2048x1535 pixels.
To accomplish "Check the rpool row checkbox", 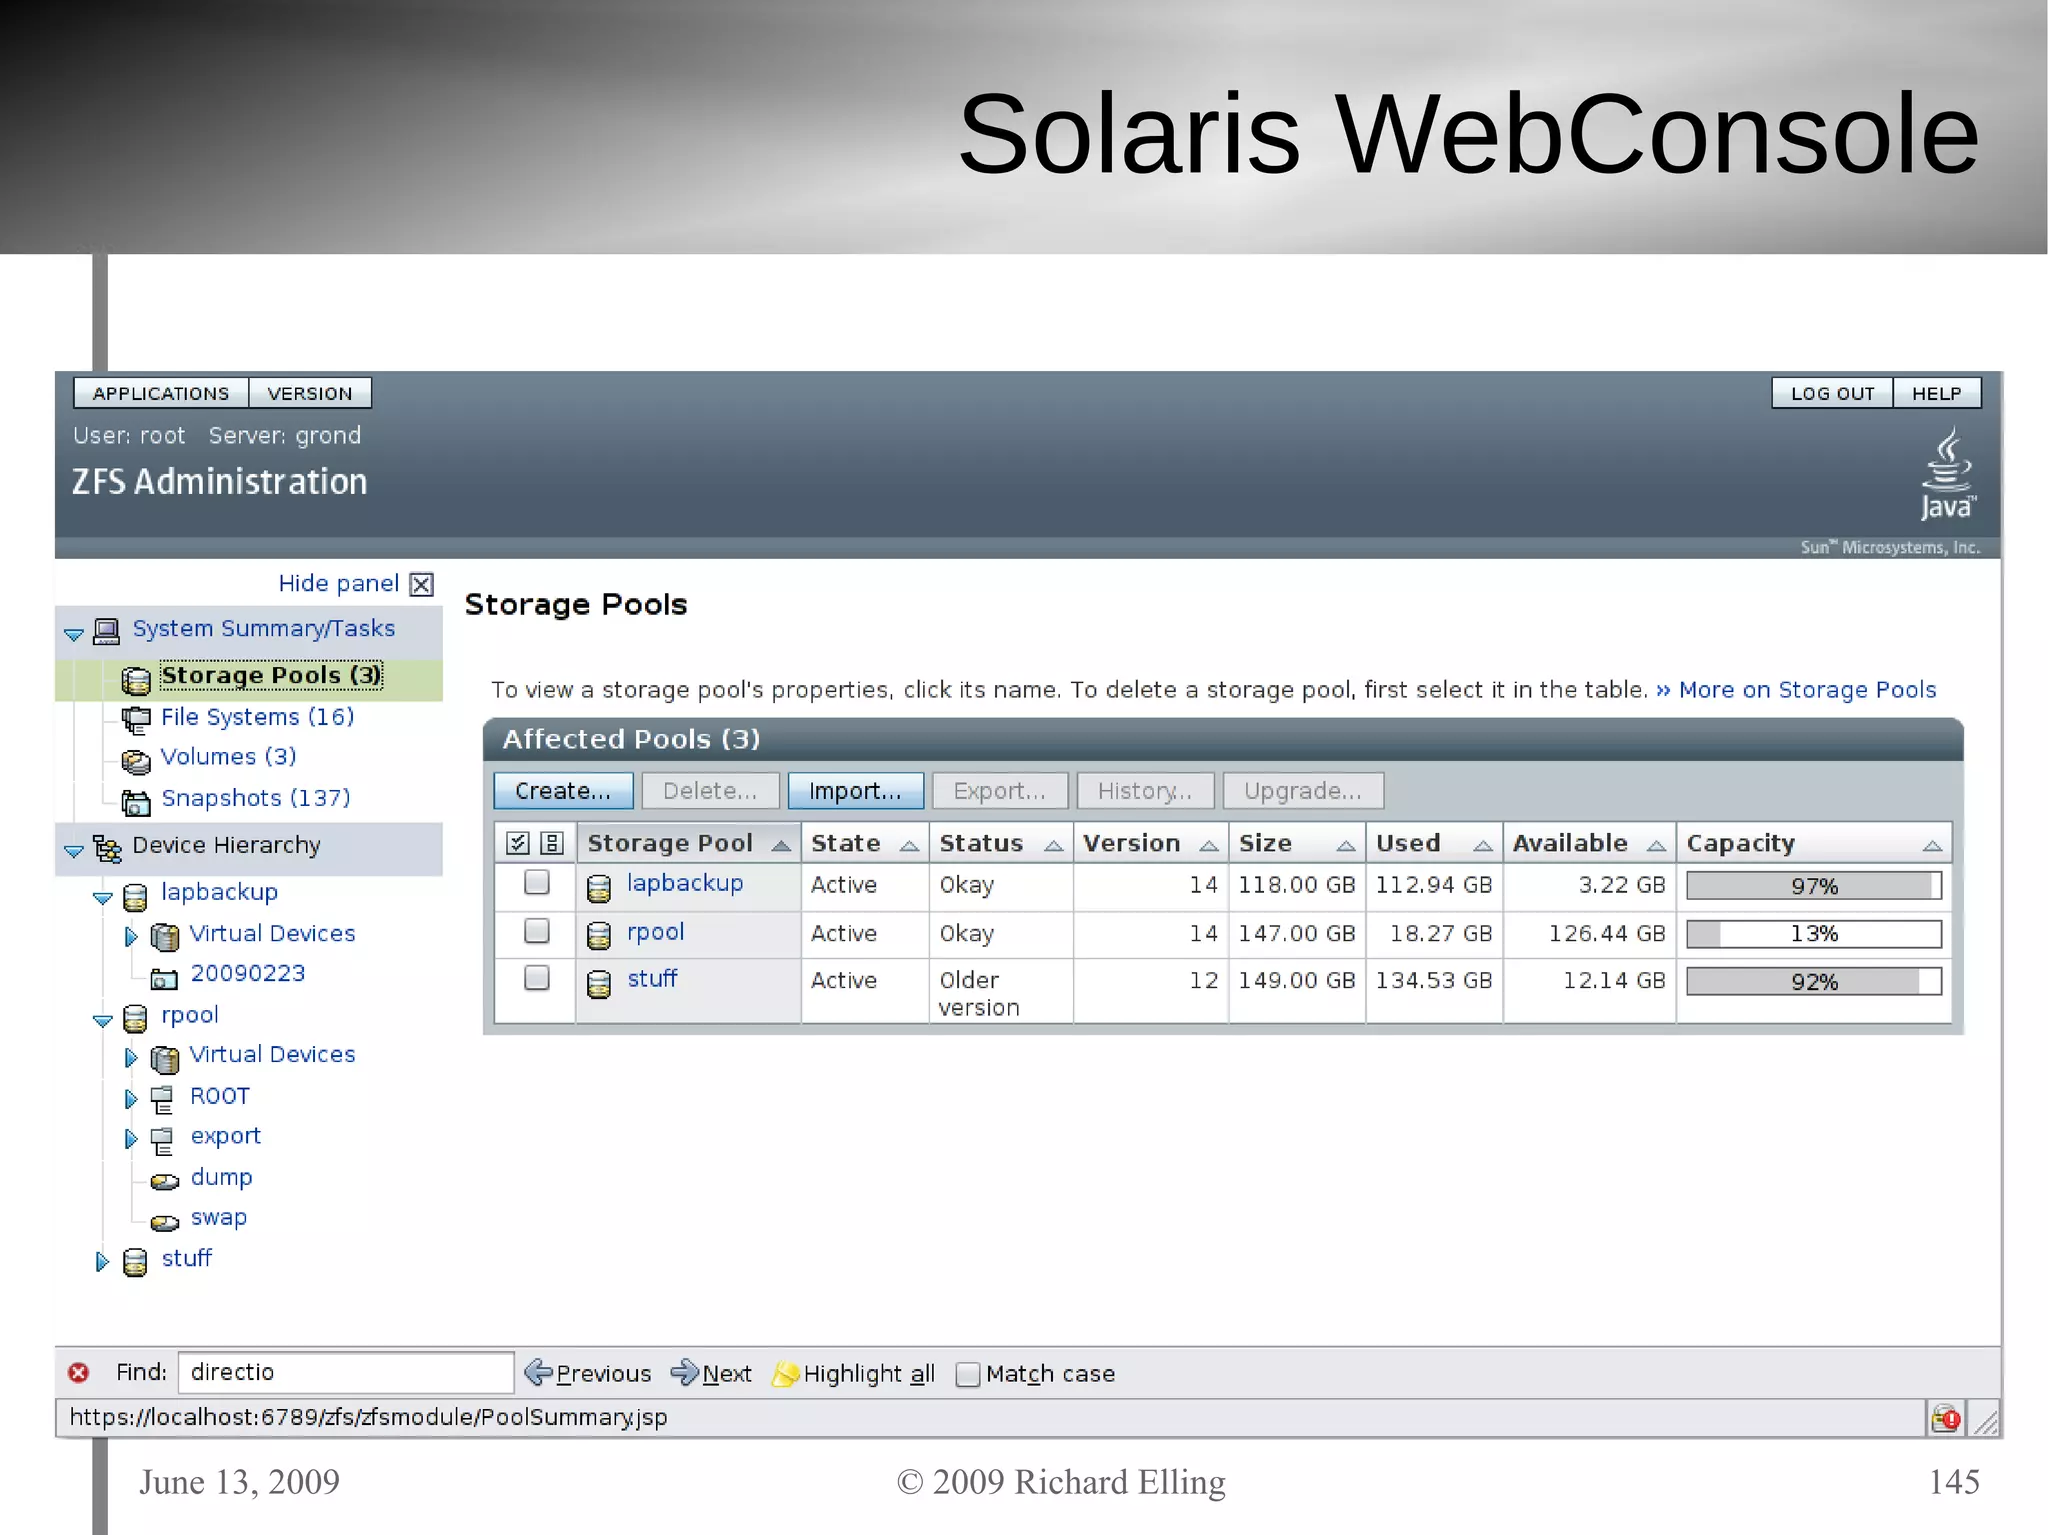I will point(537,931).
